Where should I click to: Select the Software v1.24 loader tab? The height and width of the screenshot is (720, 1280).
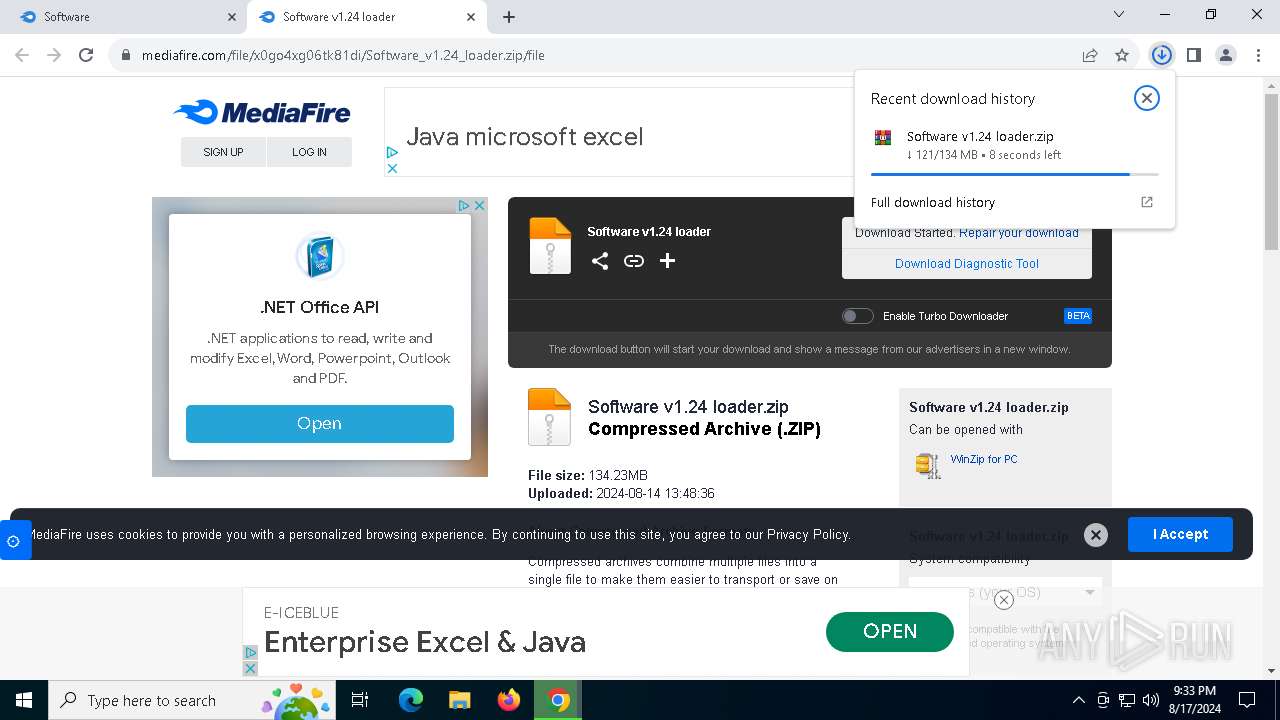(x=367, y=17)
